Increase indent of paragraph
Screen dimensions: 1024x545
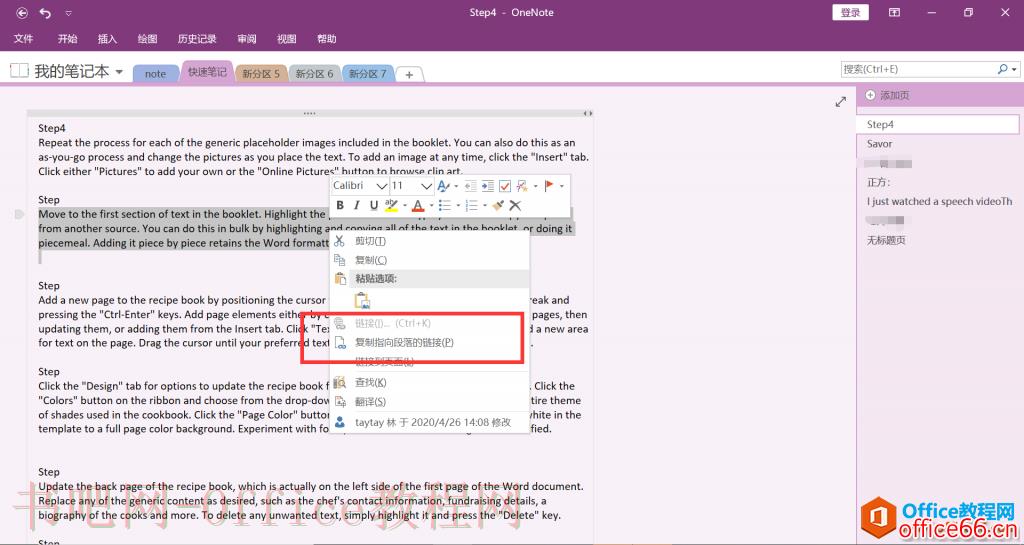click(487, 186)
